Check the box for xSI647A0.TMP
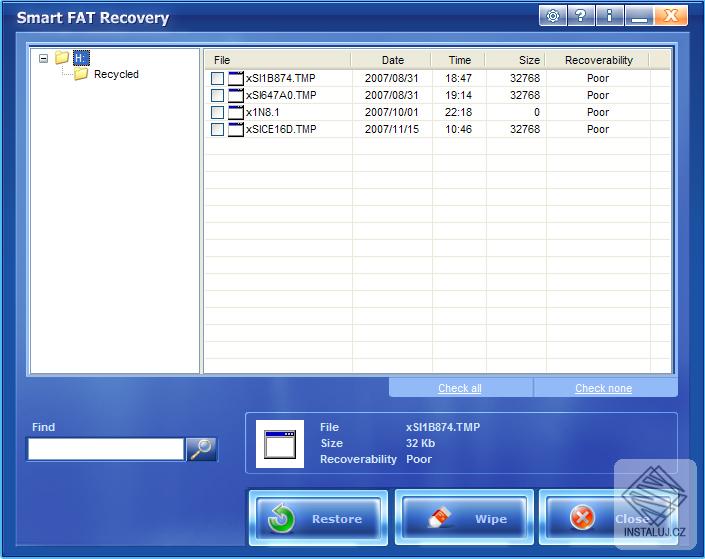The image size is (705, 559). coord(217,95)
